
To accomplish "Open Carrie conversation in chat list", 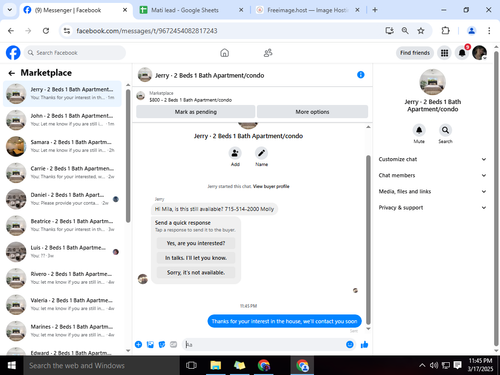I will coord(62,173).
